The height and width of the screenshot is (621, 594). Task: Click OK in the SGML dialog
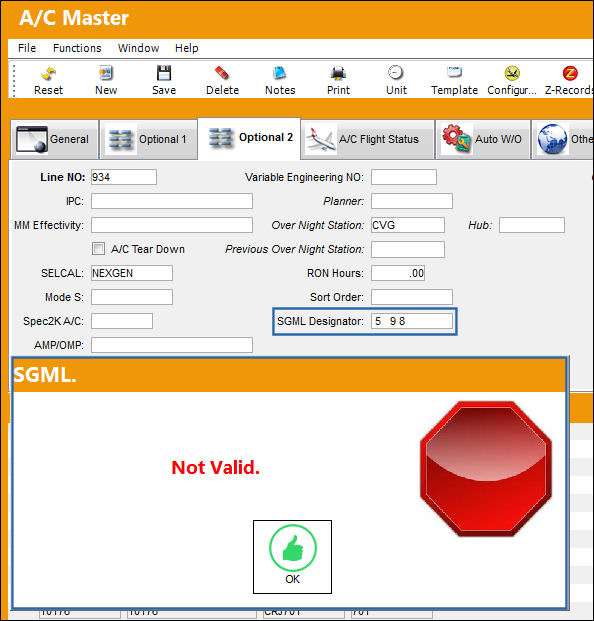pyautogui.click(x=292, y=557)
